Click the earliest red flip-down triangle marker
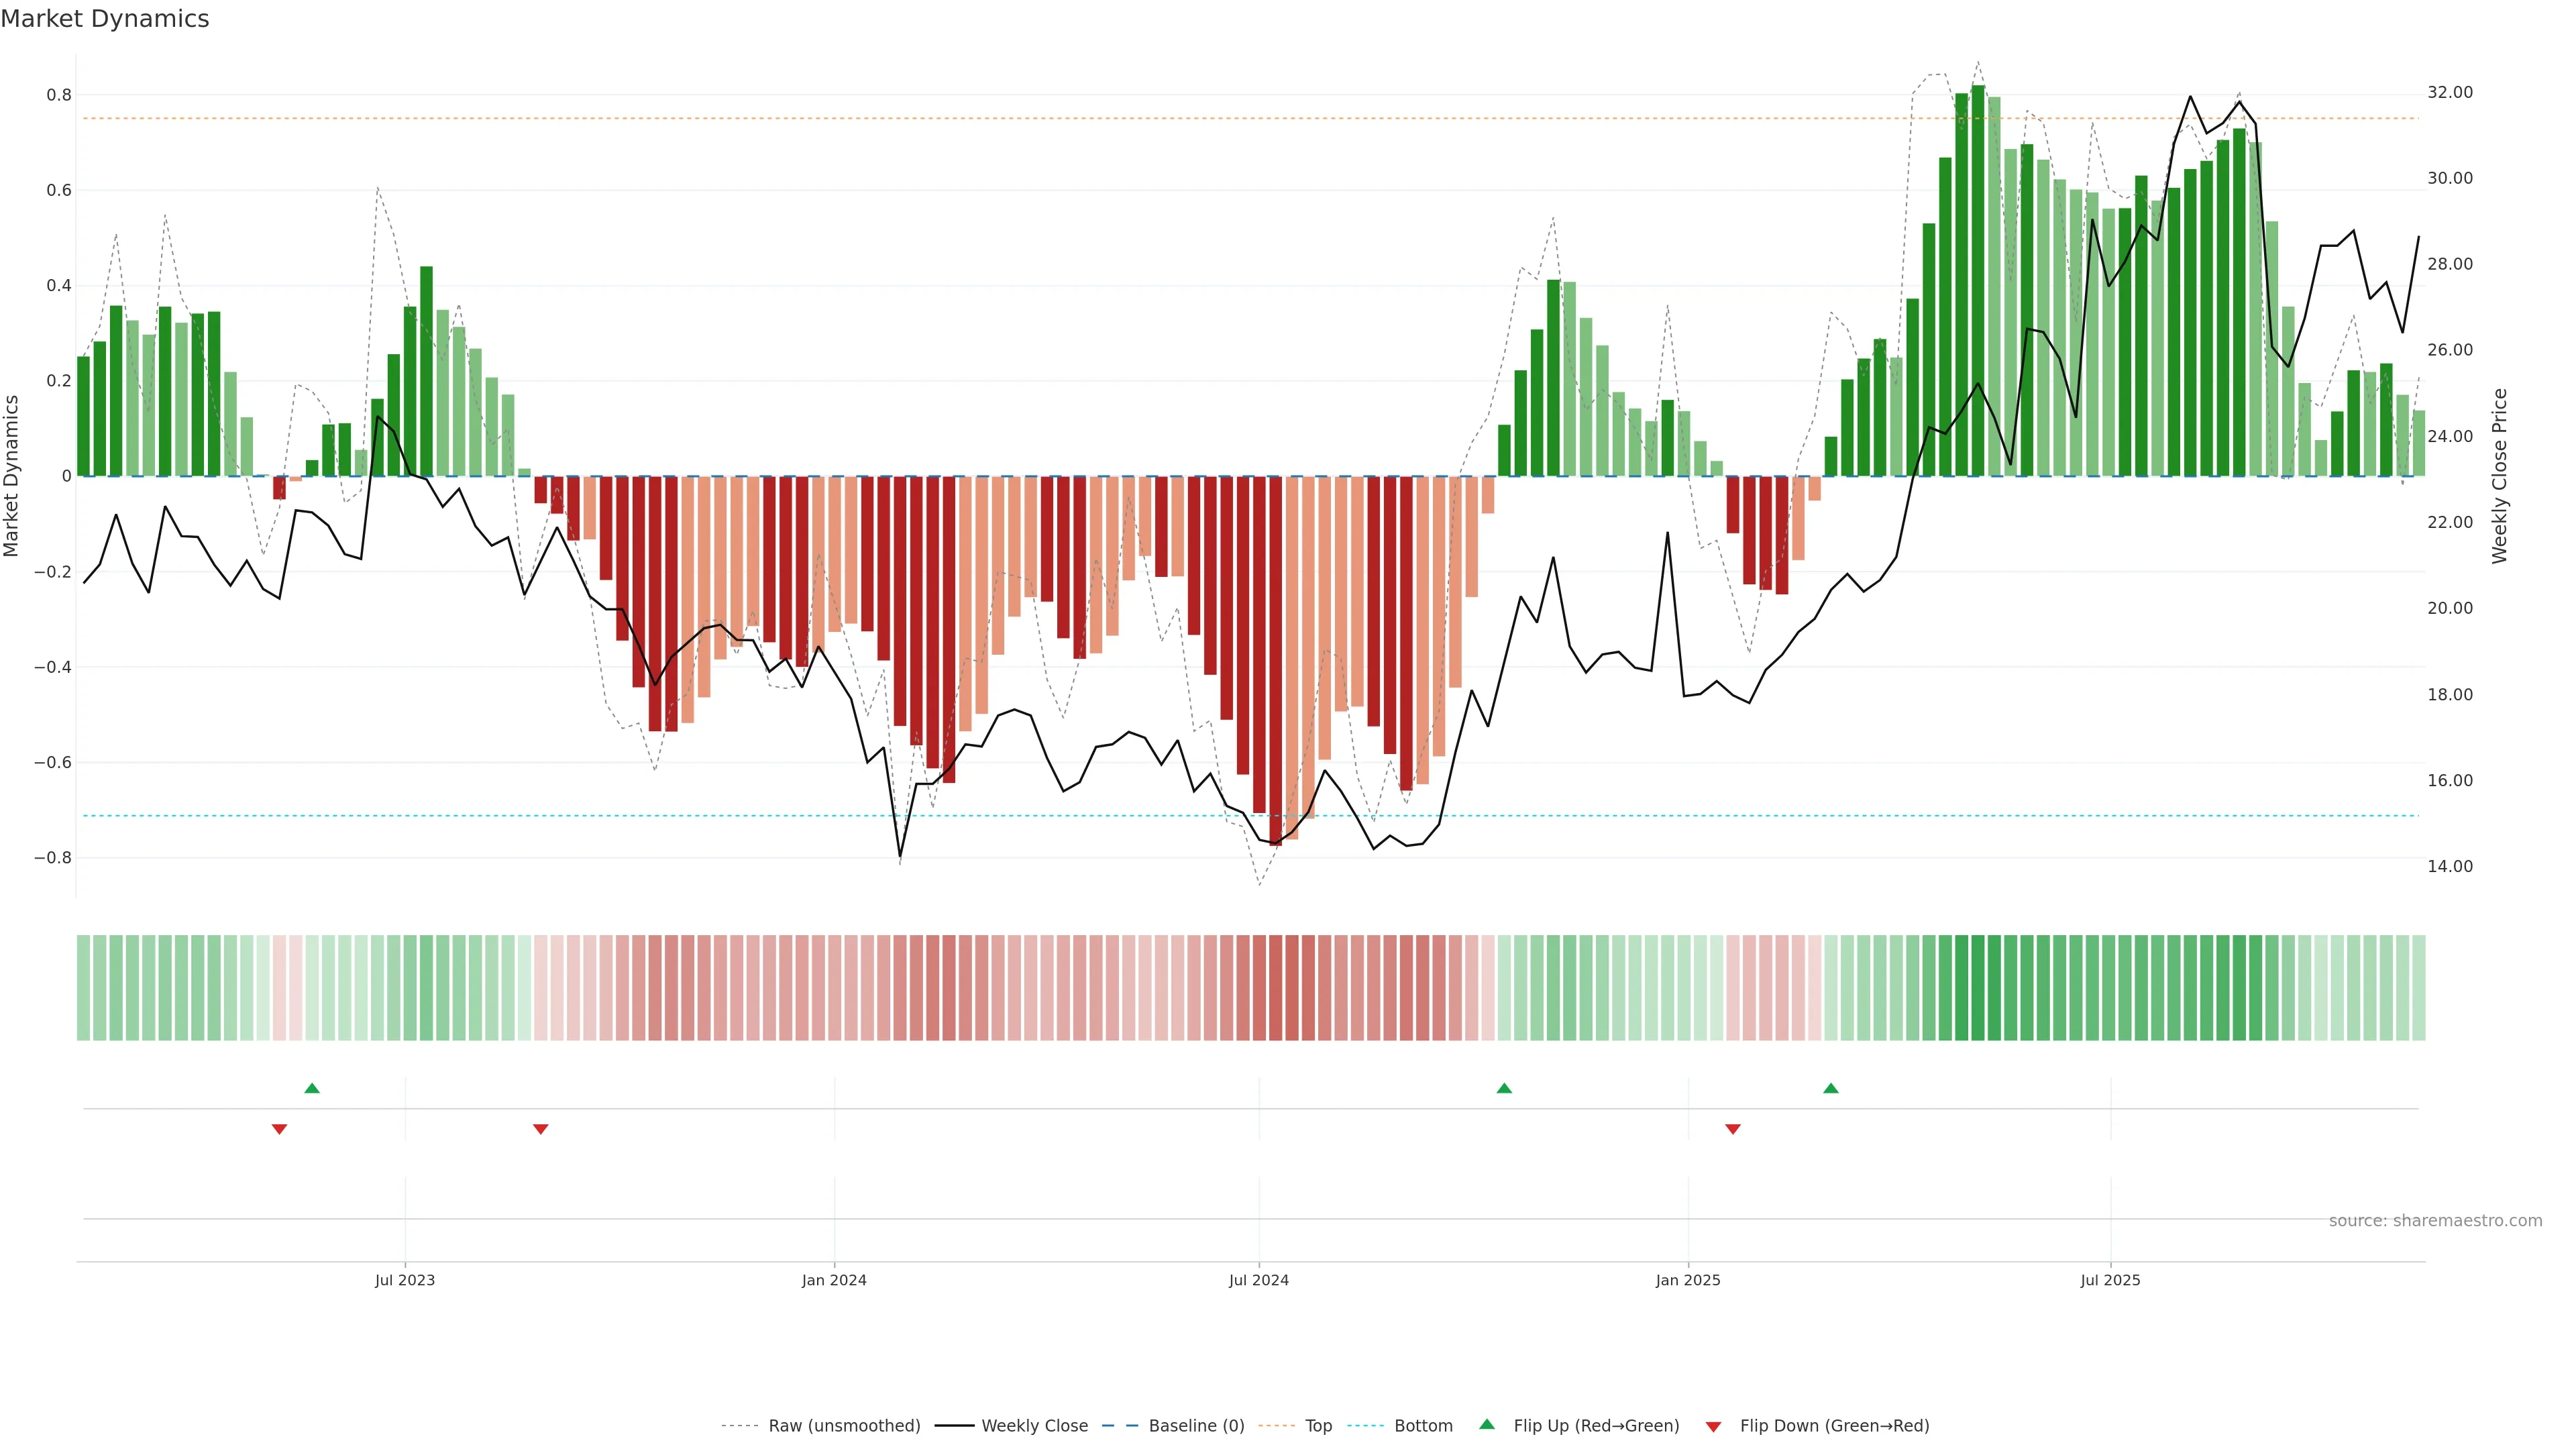 click(280, 1129)
